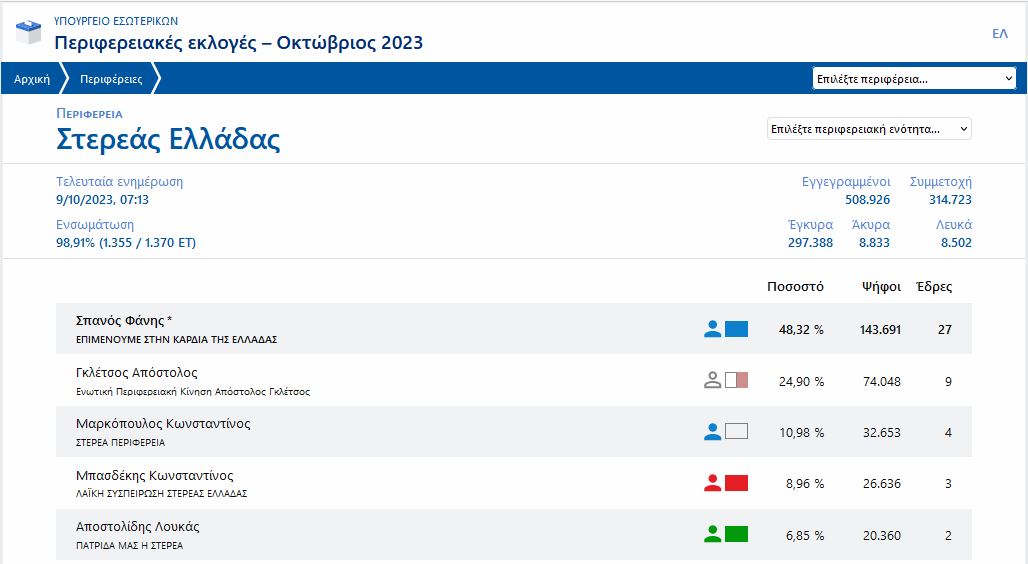Click person icon in Σπανός Φάνης row
Viewport: 1028px width, 564px height.
coord(712,329)
